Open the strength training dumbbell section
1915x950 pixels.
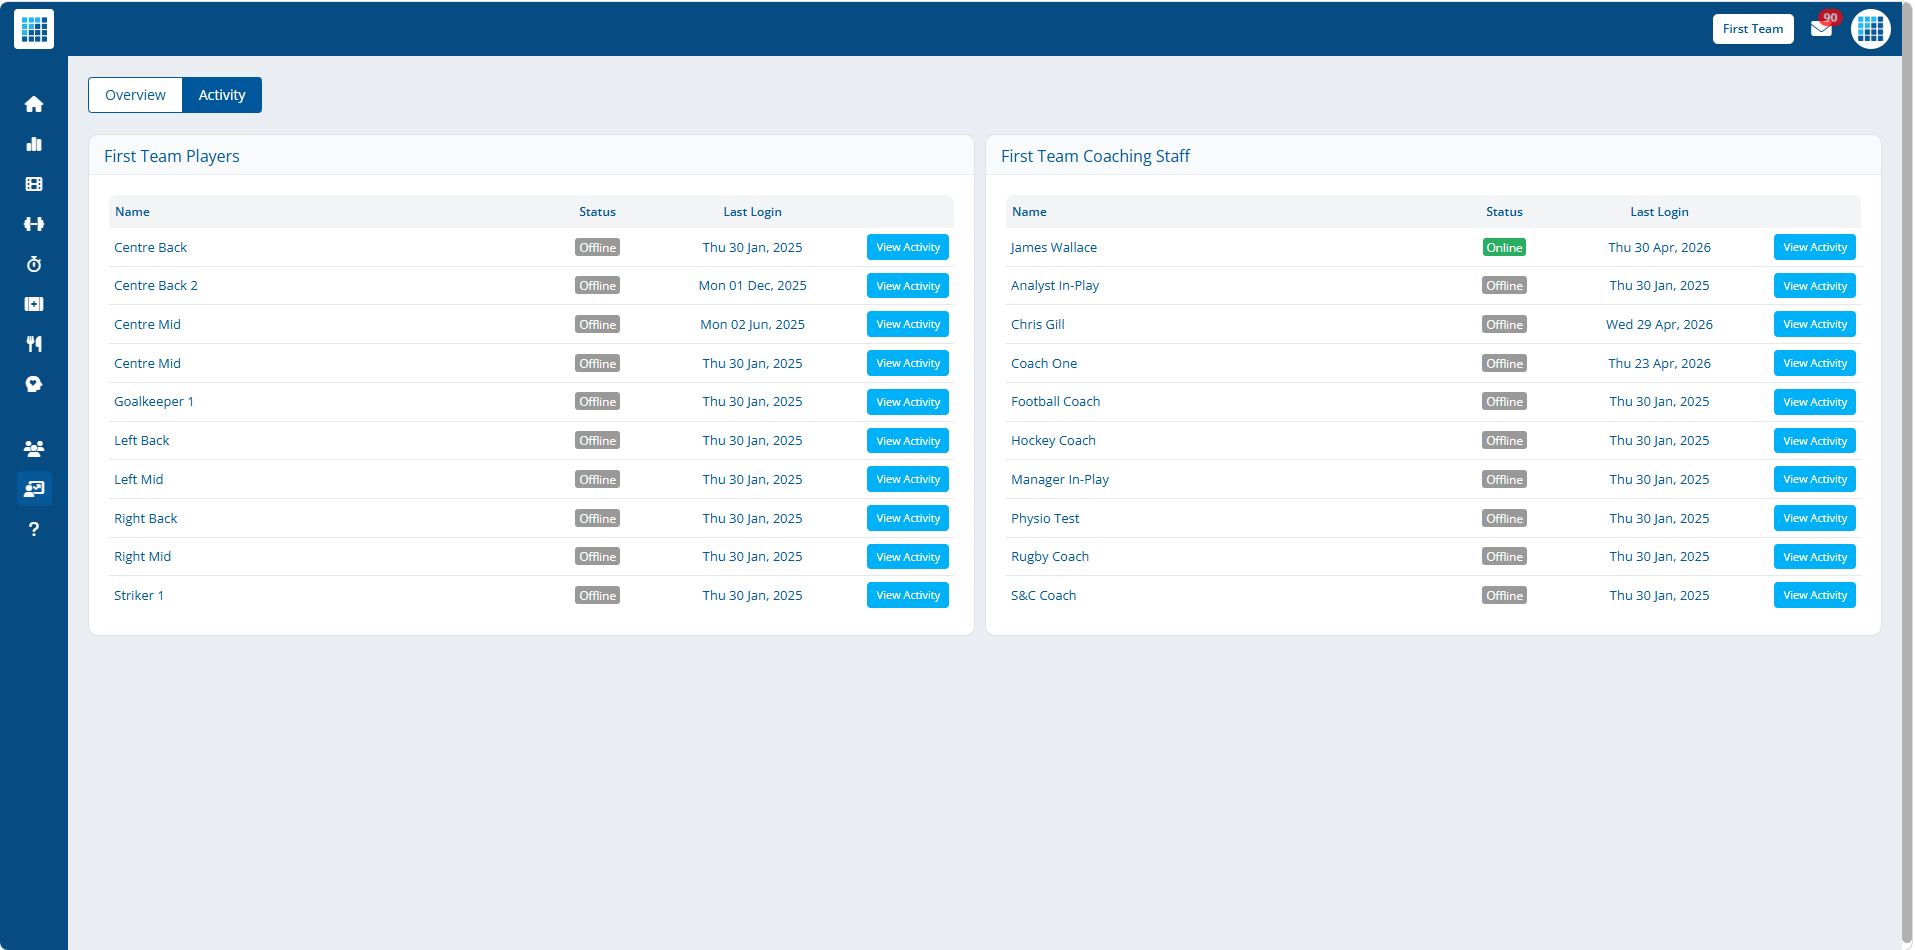pyautogui.click(x=34, y=224)
